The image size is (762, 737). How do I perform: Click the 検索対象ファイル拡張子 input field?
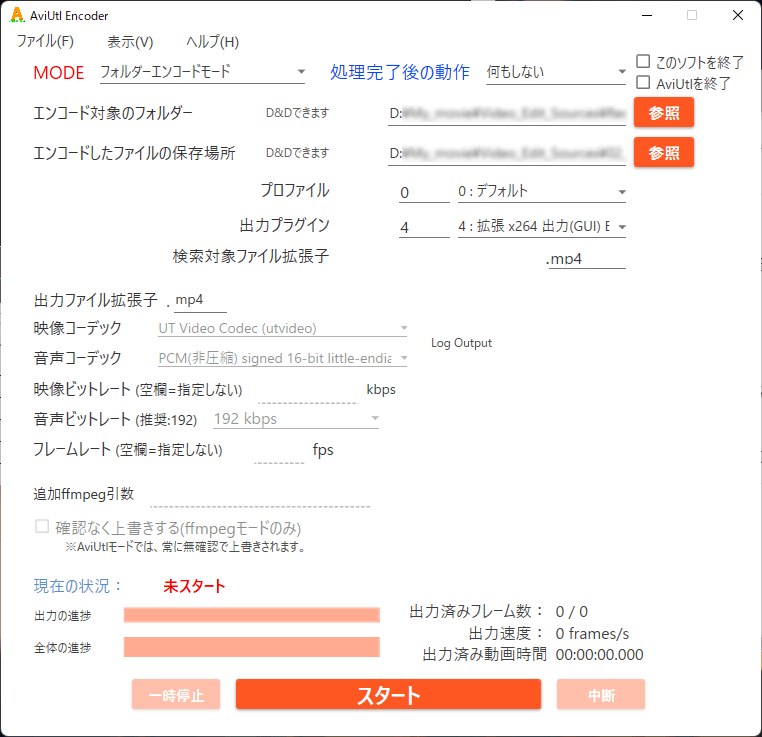[585, 259]
